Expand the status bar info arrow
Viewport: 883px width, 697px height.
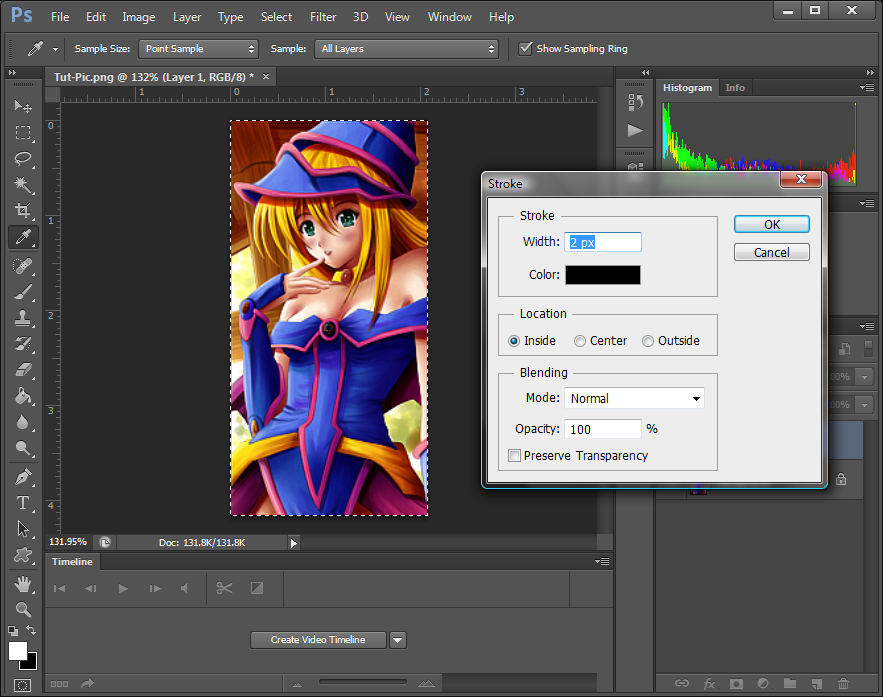click(x=293, y=543)
